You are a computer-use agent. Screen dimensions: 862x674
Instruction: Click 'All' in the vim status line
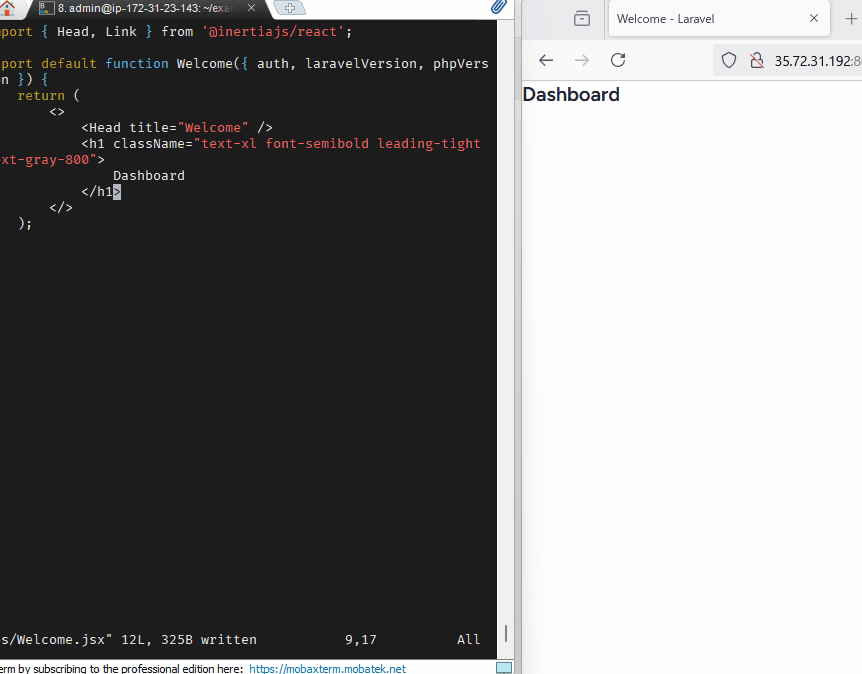(x=468, y=639)
